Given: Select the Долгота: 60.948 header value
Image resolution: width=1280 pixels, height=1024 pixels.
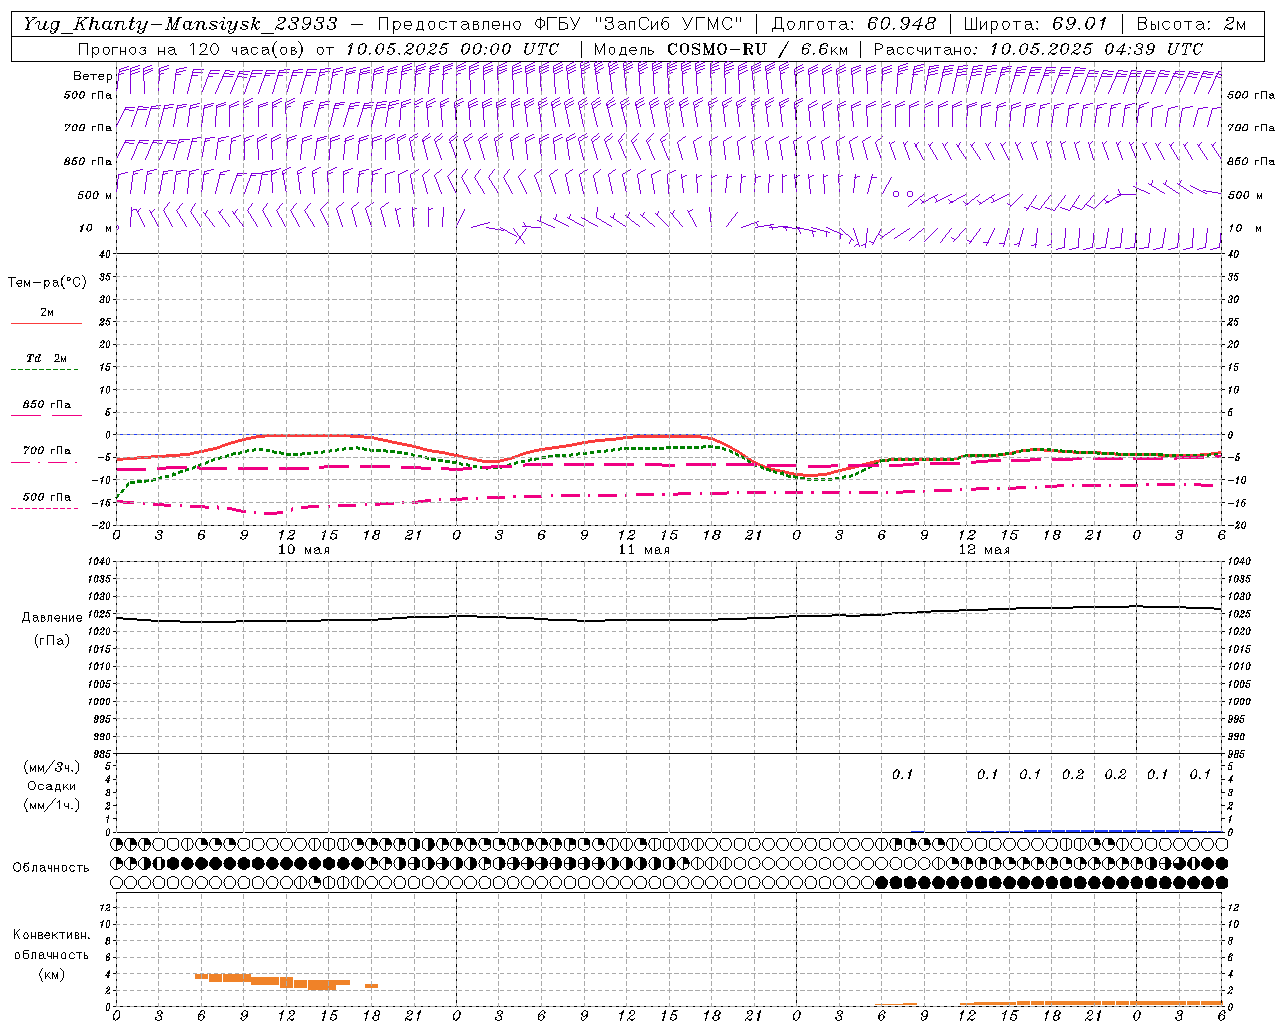Looking at the screenshot, I should coord(854,23).
